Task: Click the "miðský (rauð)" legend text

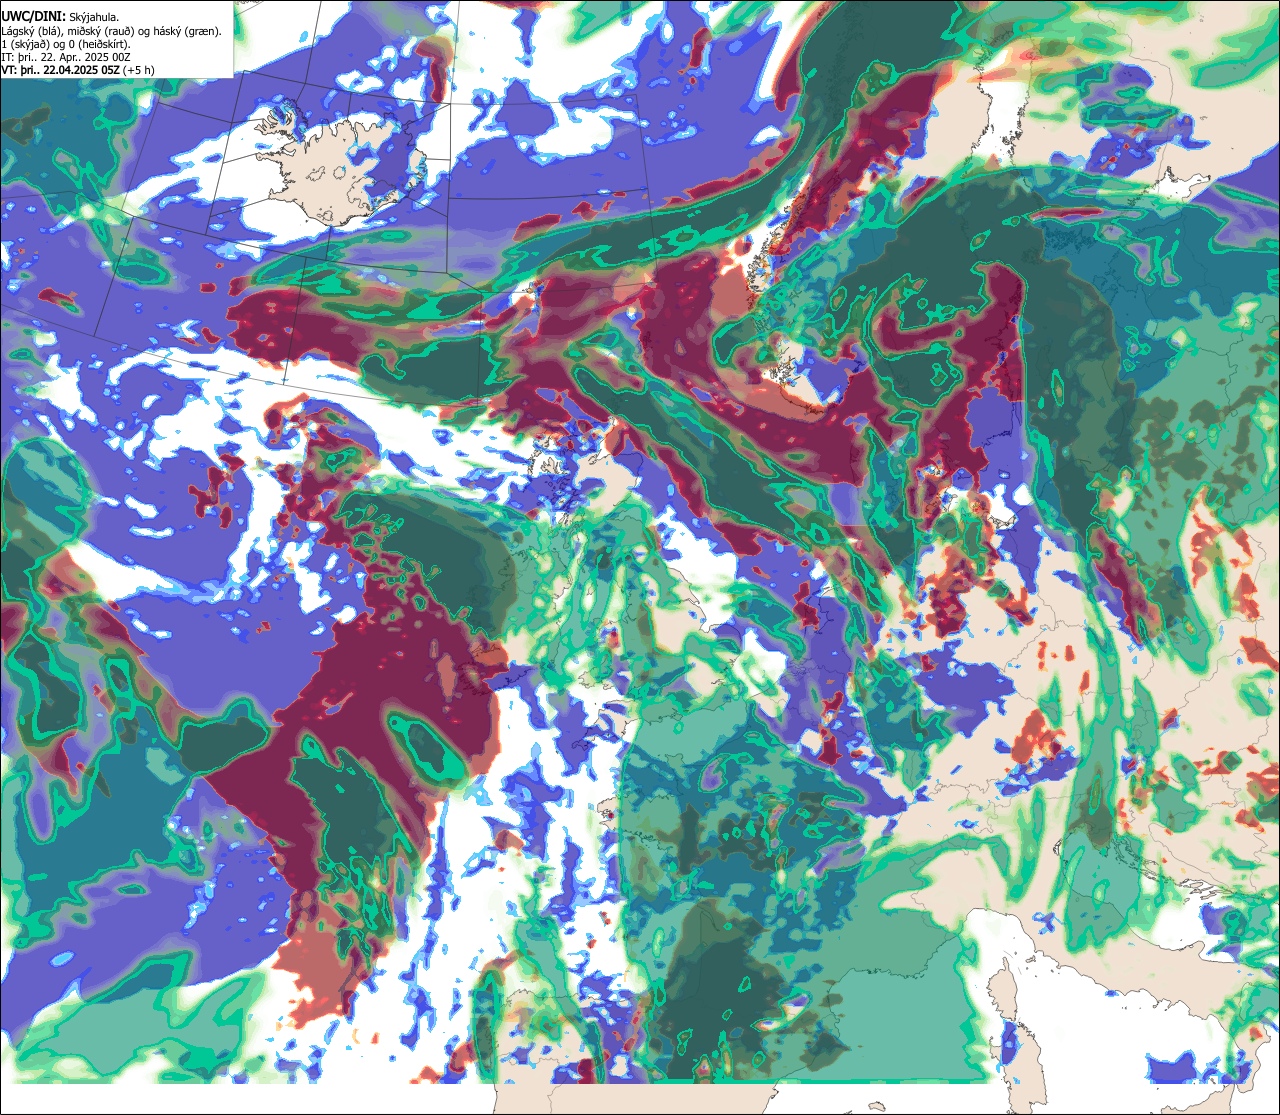Action: [100, 31]
